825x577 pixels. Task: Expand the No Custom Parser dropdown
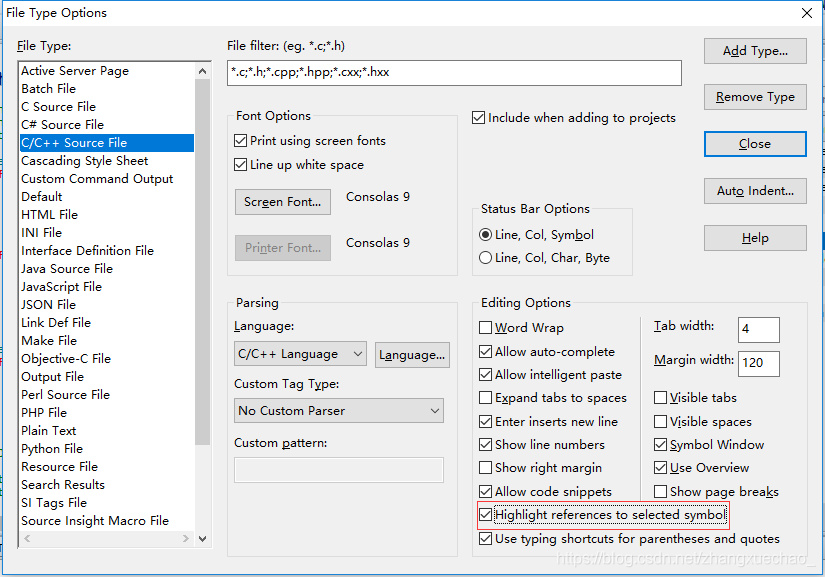339,411
